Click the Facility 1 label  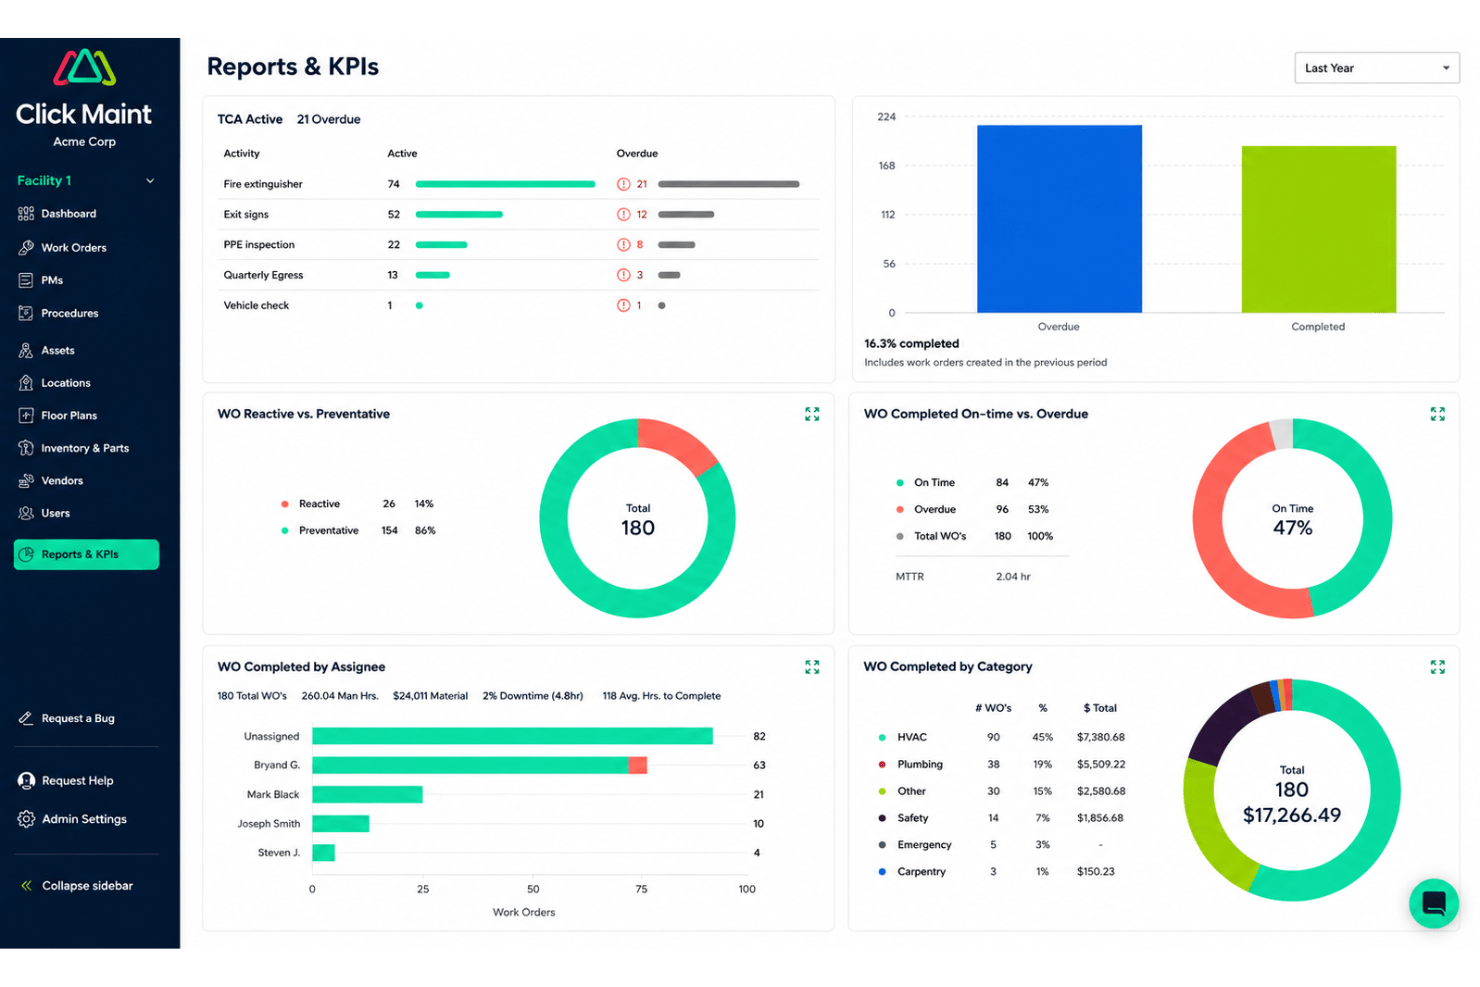pyautogui.click(x=44, y=181)
